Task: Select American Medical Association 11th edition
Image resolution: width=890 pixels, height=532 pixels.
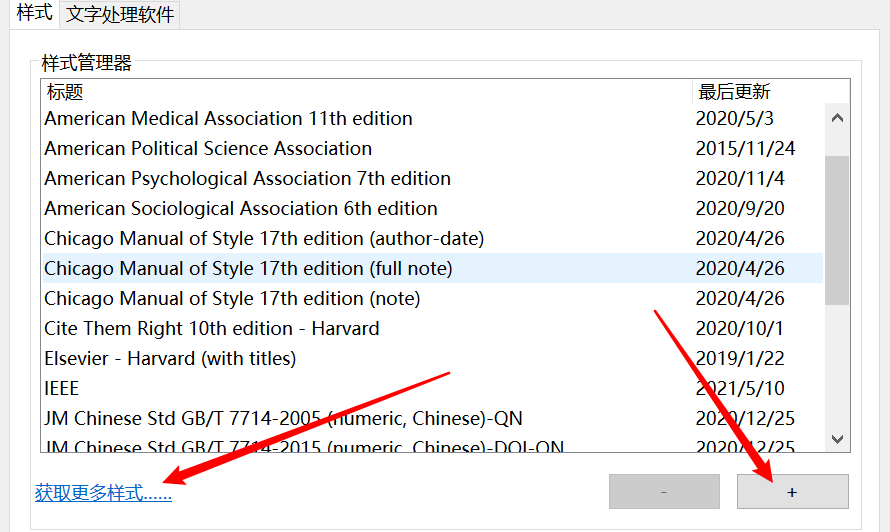Action: [x=228, y=118]
